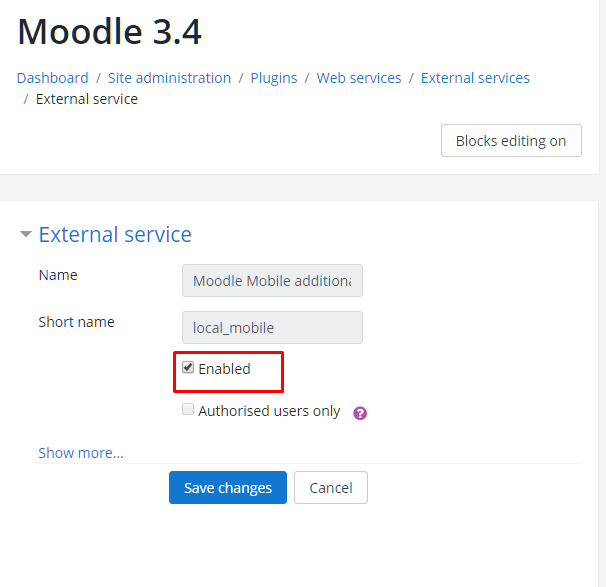Click the External service section heading
Viewport: 606px width, 587px height.
[x=115, y=235]
